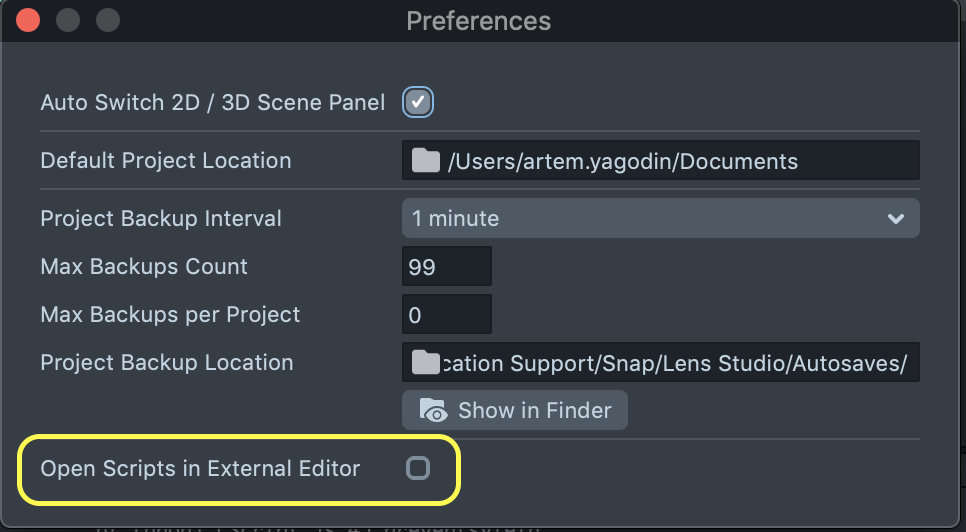
Task: Click the Auto Switch 2D / 3D Scene Panel label
Action: coord(212,103)
